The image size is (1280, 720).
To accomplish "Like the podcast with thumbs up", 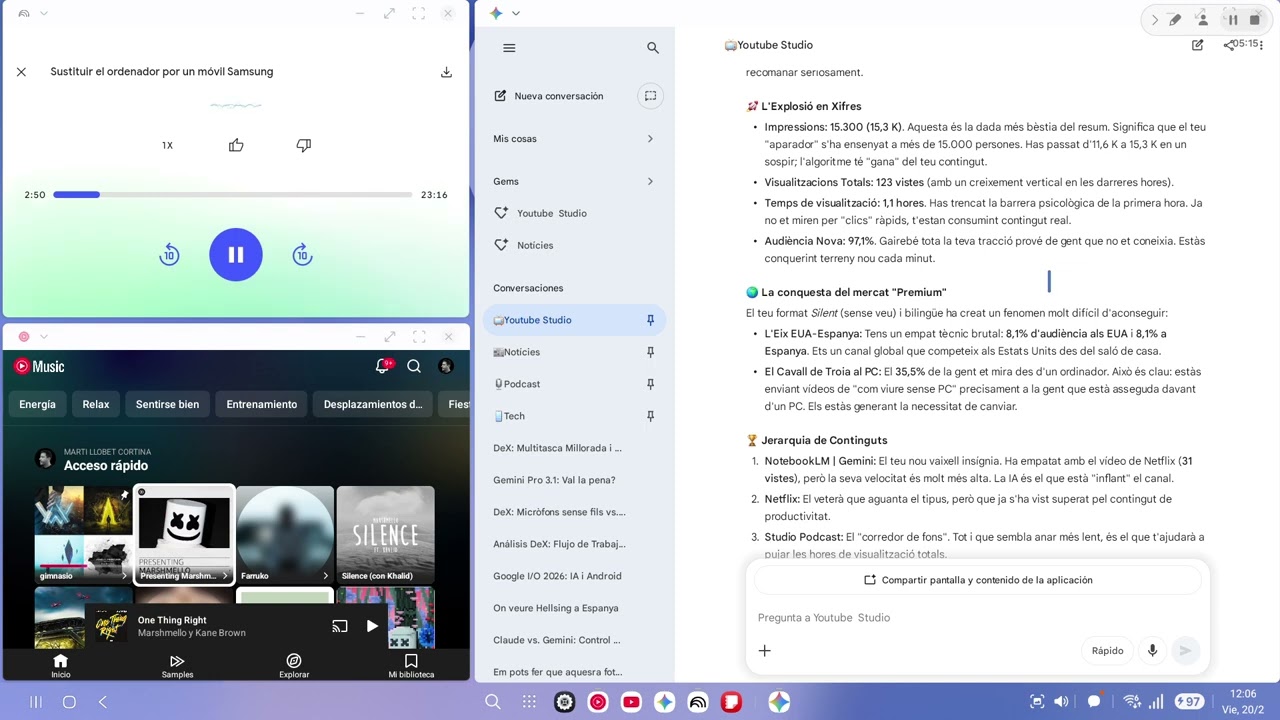I will pyautogui.click(x=236, y=145).
